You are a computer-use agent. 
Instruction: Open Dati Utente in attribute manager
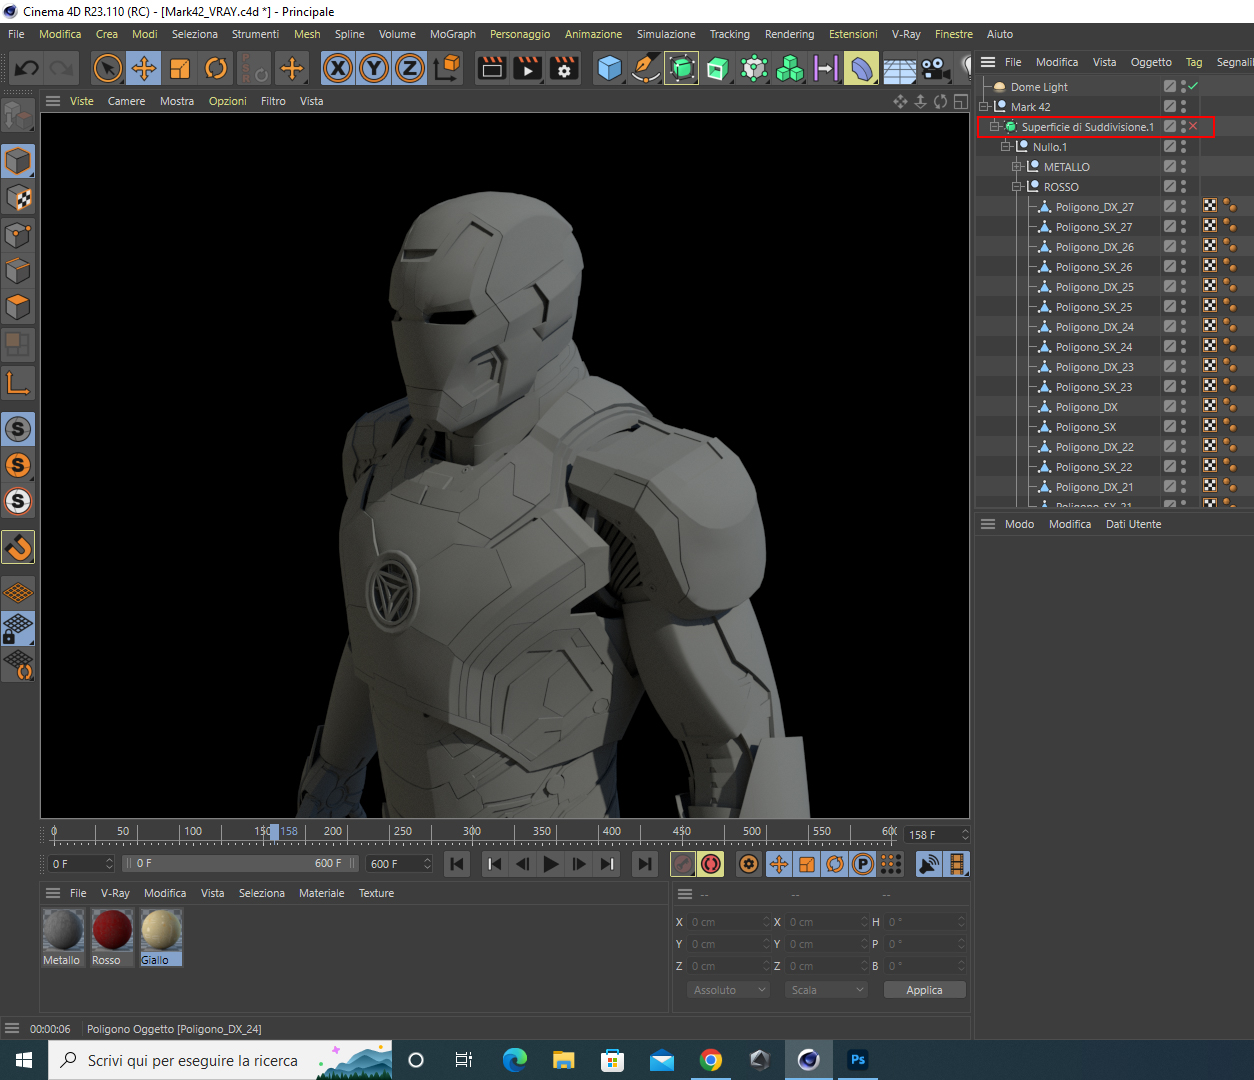click(1133, 524)
